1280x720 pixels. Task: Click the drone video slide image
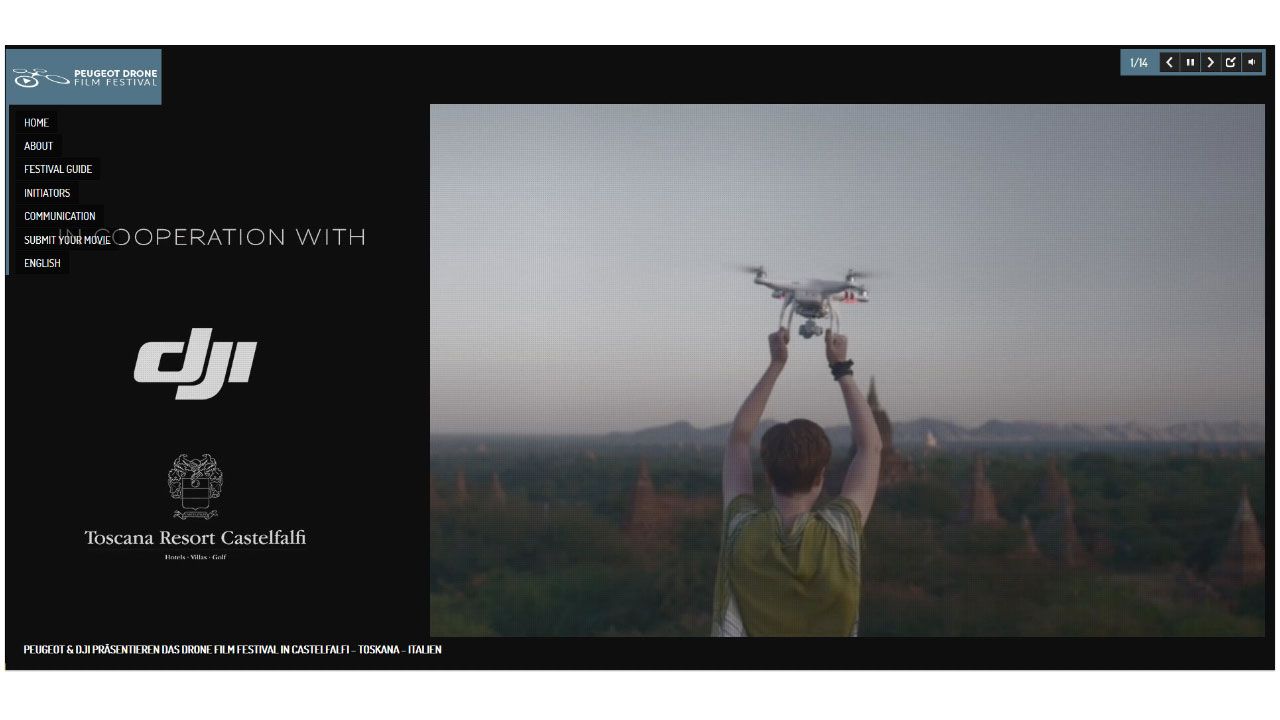click(847, 370)
